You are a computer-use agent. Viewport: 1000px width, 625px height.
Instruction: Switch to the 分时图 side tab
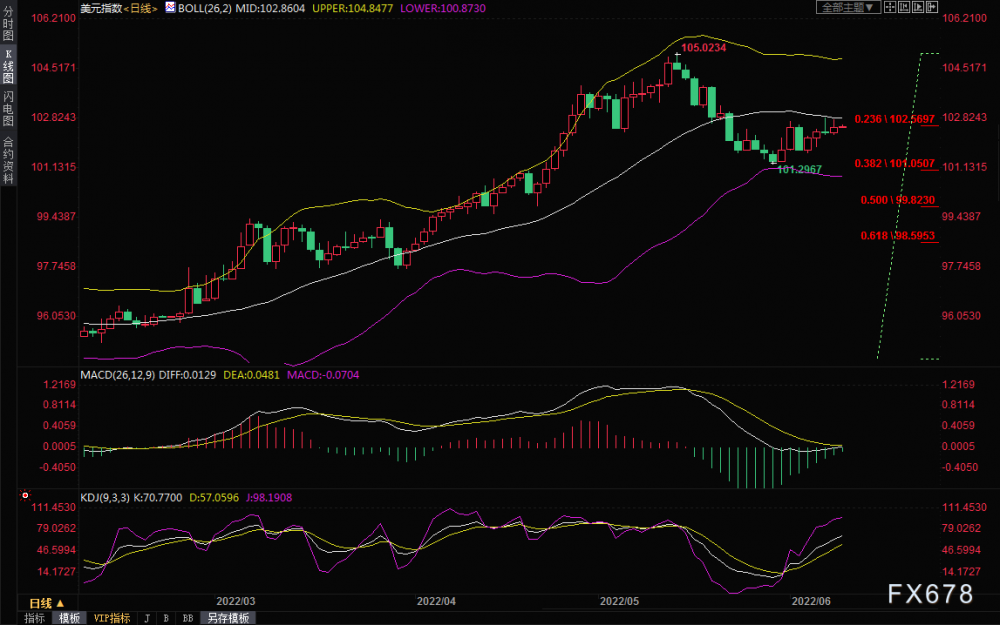point(8,24)
